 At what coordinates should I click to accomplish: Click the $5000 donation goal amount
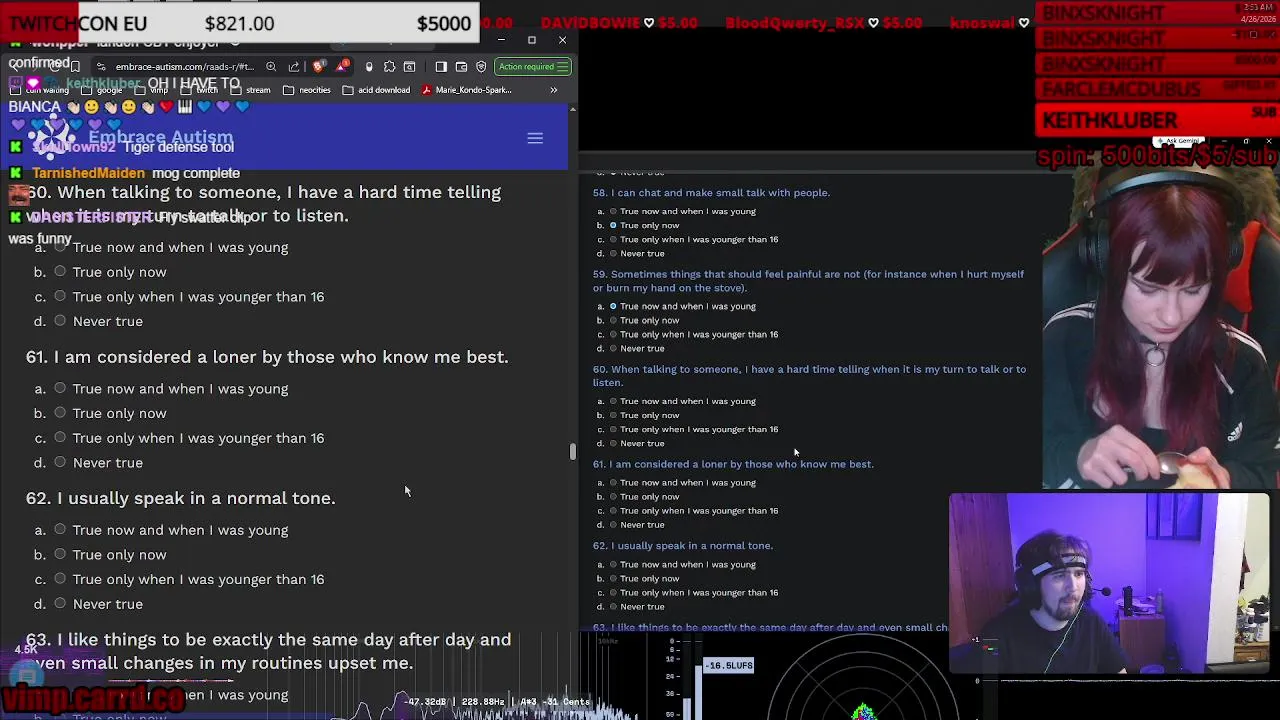(444, 23)
